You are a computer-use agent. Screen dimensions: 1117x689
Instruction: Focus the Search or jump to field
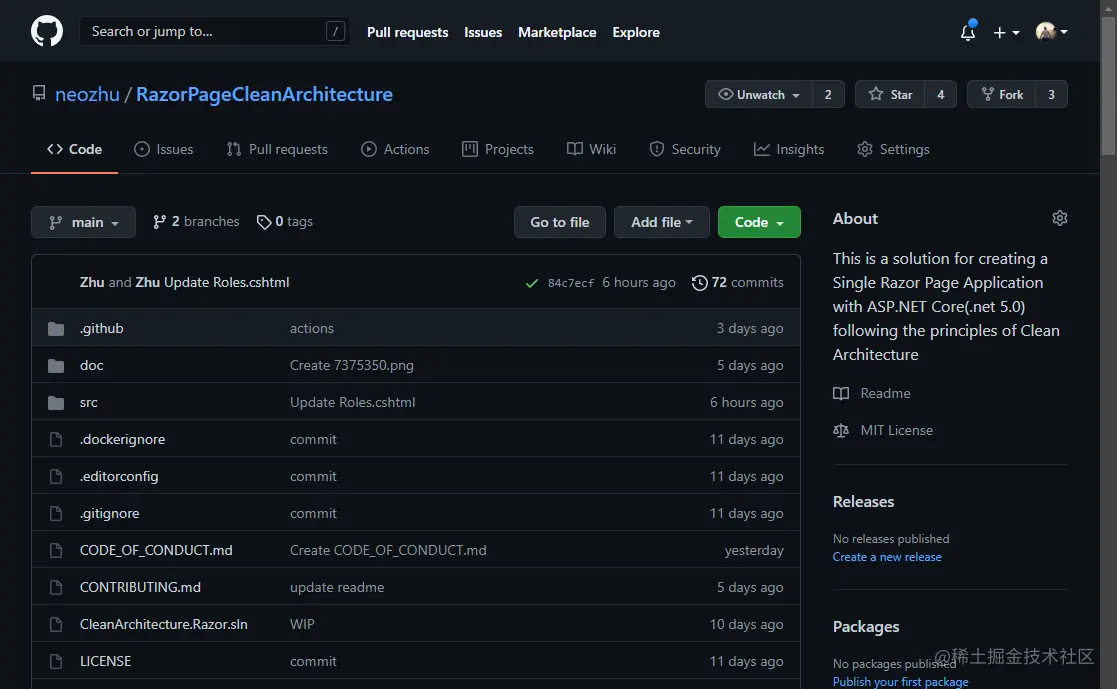pyautogui.click(x=214, y=31)
